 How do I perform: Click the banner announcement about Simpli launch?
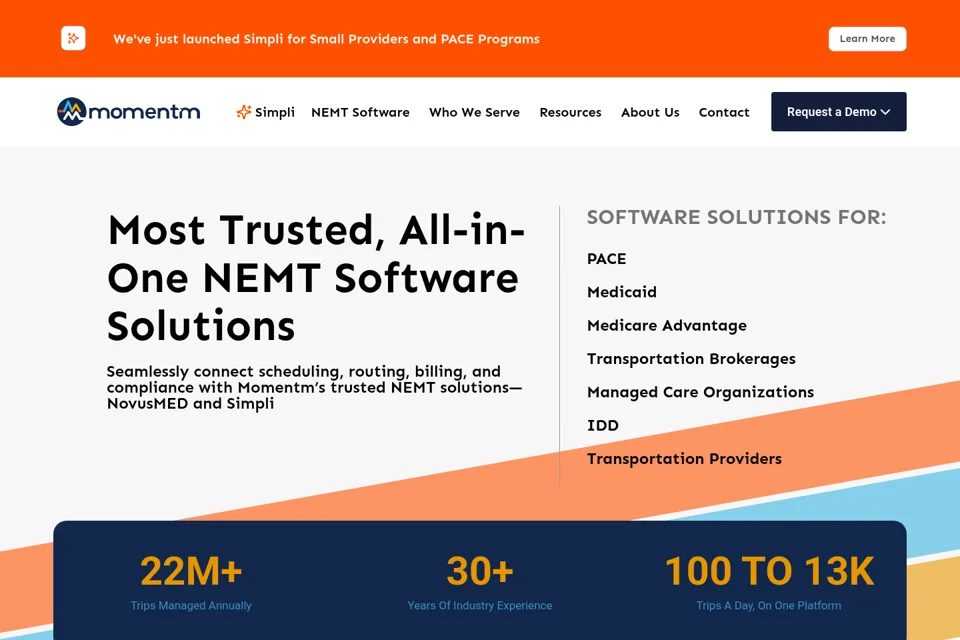326,39
